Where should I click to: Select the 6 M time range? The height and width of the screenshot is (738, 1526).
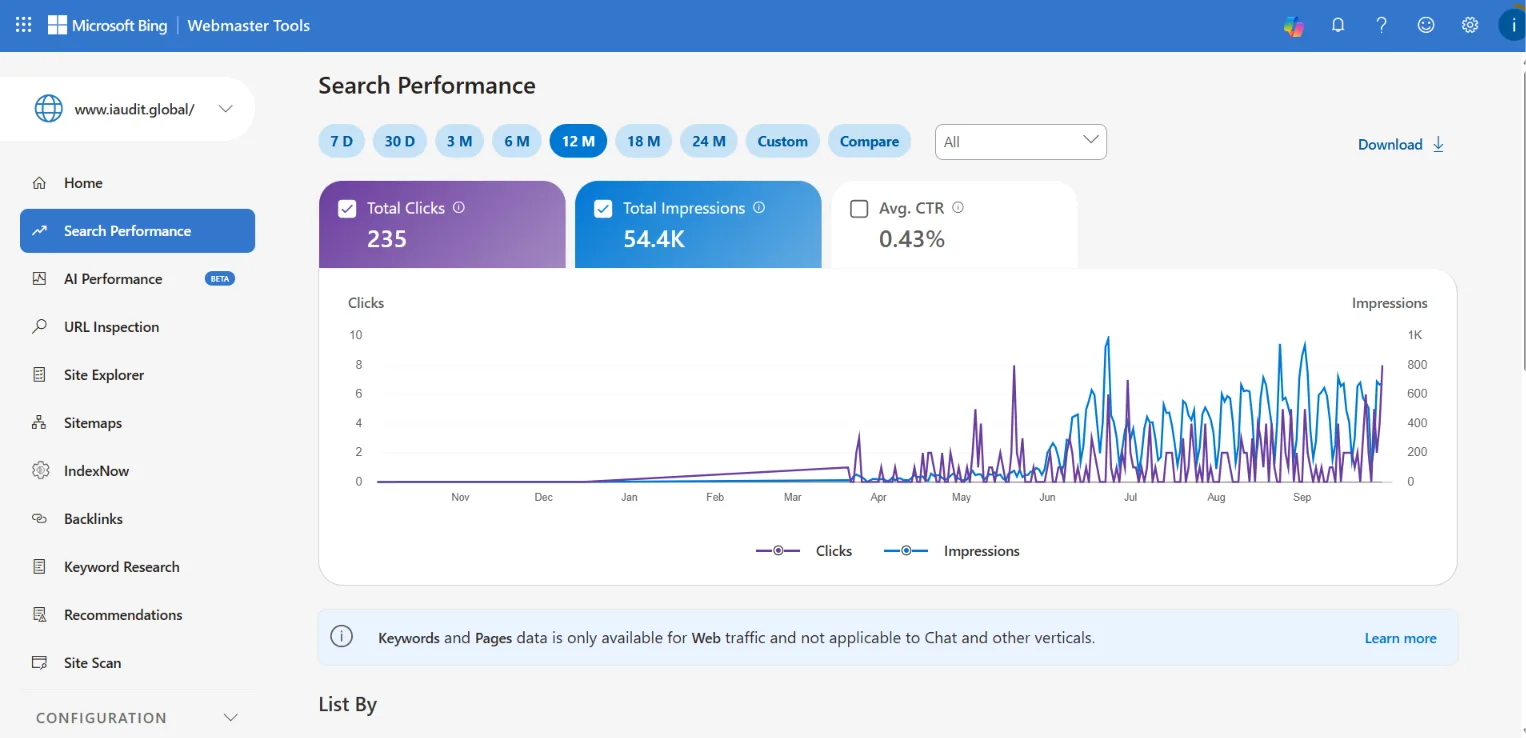517,141
